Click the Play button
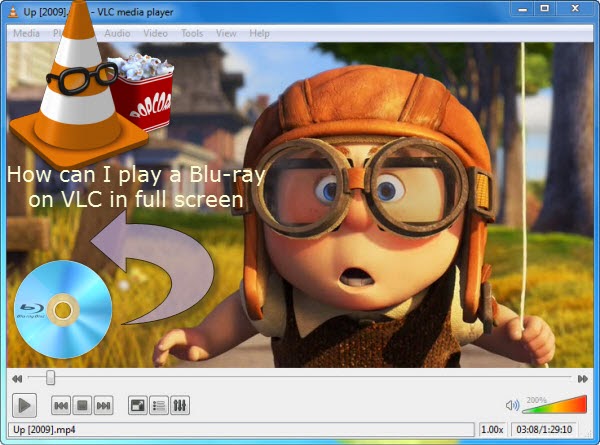Screen dimensions: 600x445 24,405
